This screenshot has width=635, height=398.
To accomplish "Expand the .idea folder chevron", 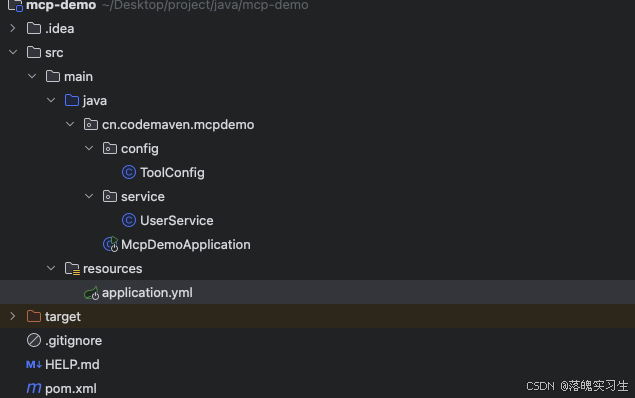I will [x=13, y=28].
